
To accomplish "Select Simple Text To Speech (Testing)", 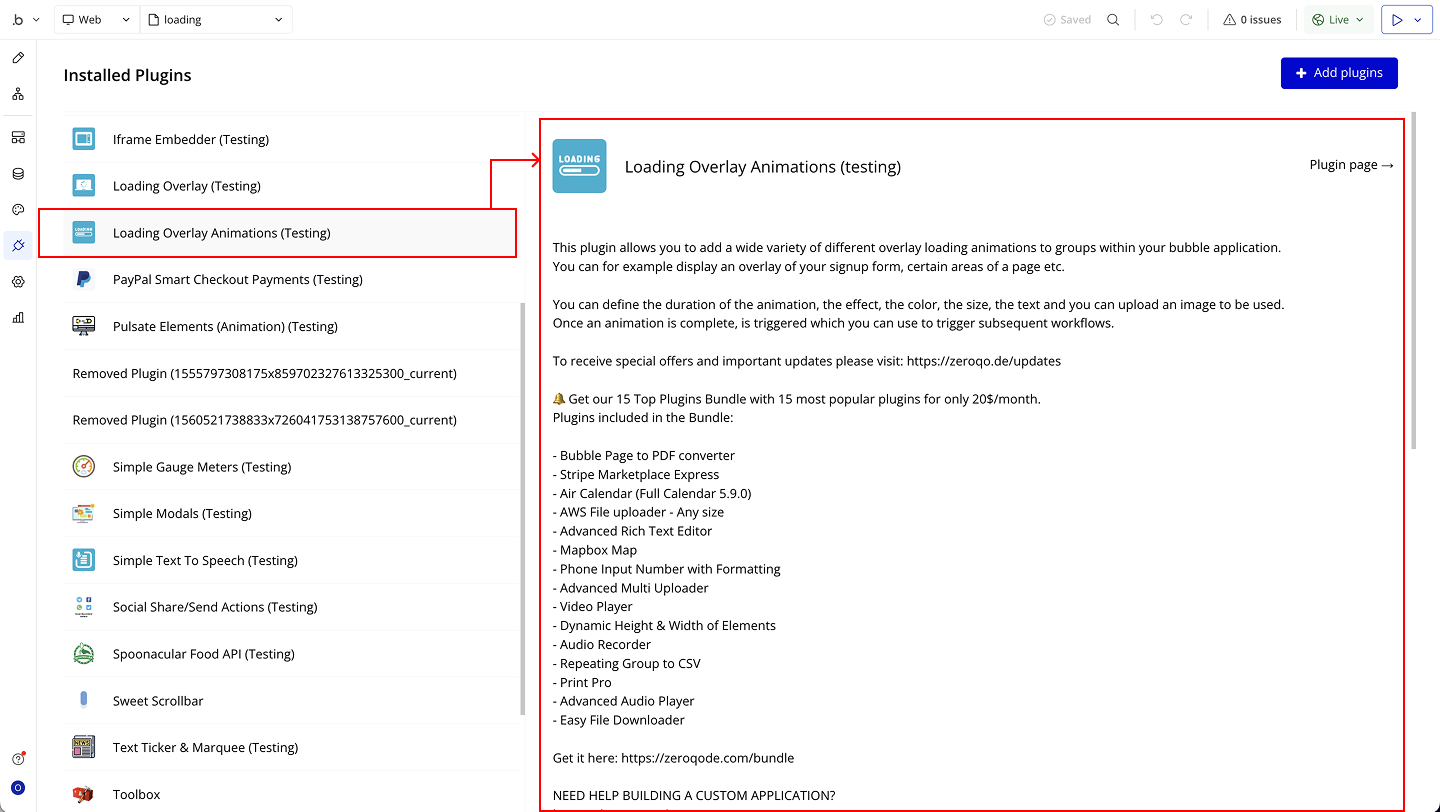I will [294, 560].
